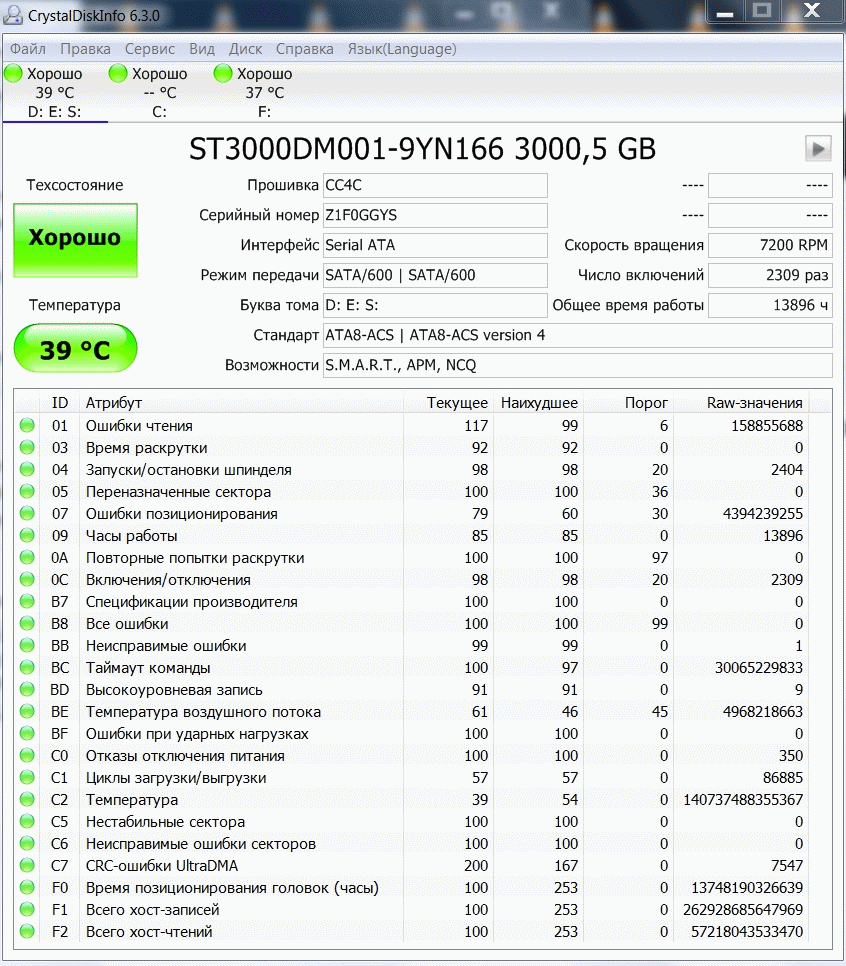Click the Интерфейс field Serial ATA

pos(435,245)
